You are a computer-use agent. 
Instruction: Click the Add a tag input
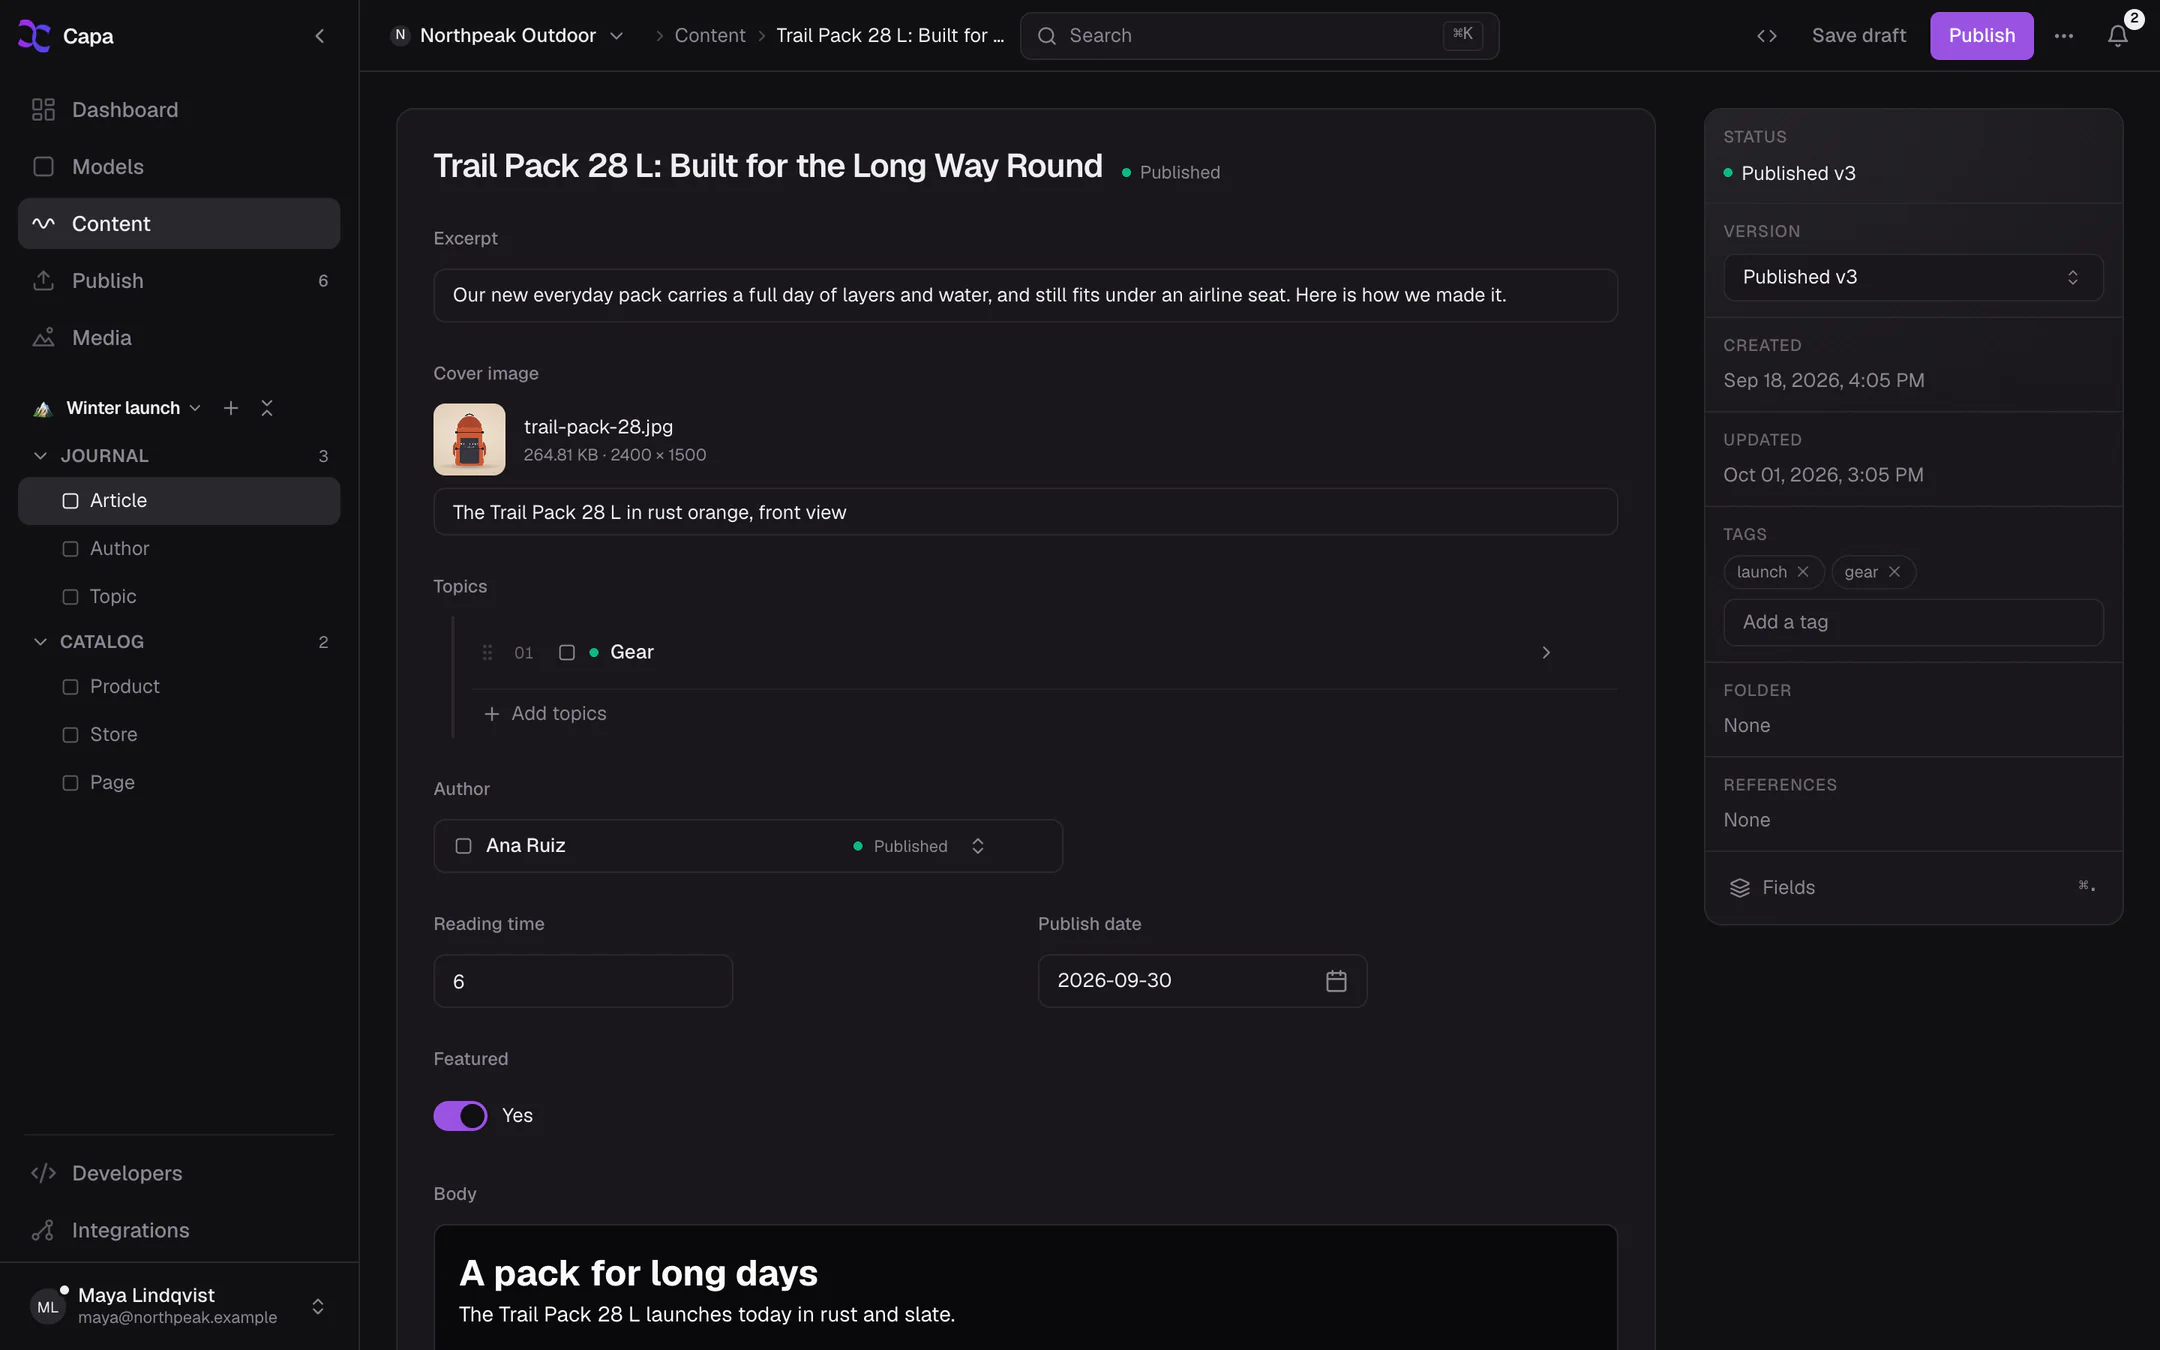tap(1913, 622)
